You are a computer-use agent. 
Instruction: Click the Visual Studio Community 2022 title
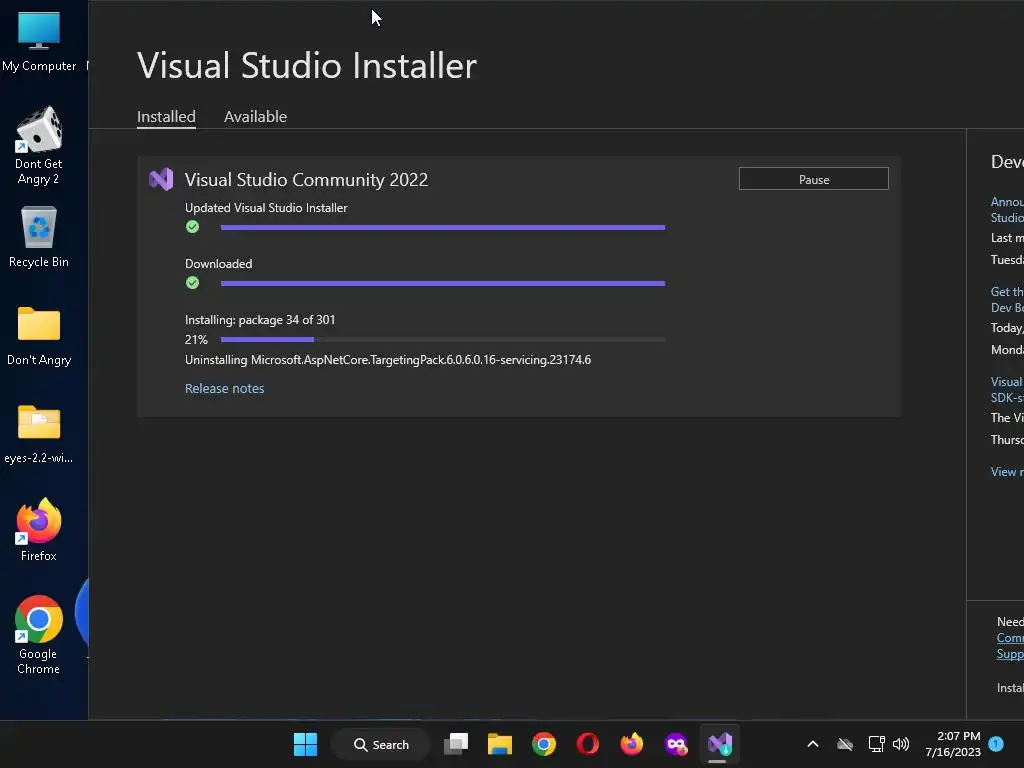coord(306,179)
